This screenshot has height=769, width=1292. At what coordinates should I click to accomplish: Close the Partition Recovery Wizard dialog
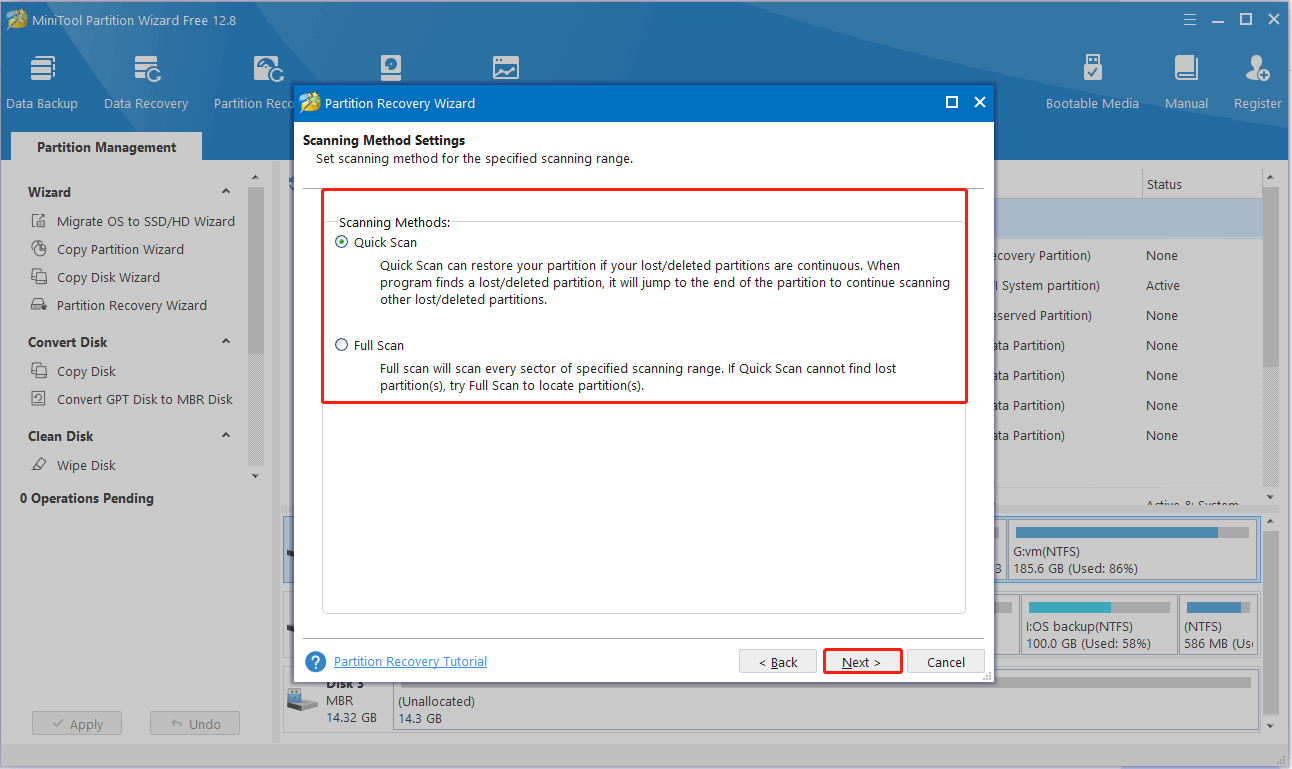980,102
